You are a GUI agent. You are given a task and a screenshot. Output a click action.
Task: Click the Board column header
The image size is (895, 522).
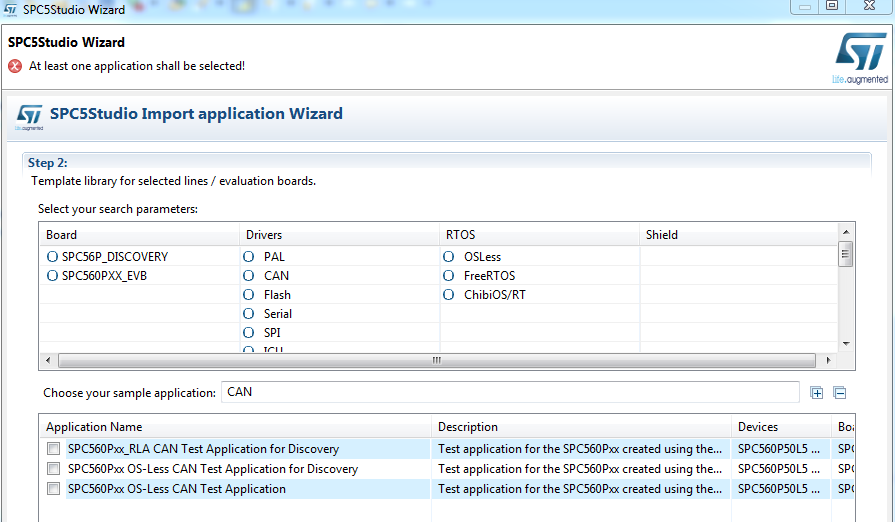tap(139, 235)
